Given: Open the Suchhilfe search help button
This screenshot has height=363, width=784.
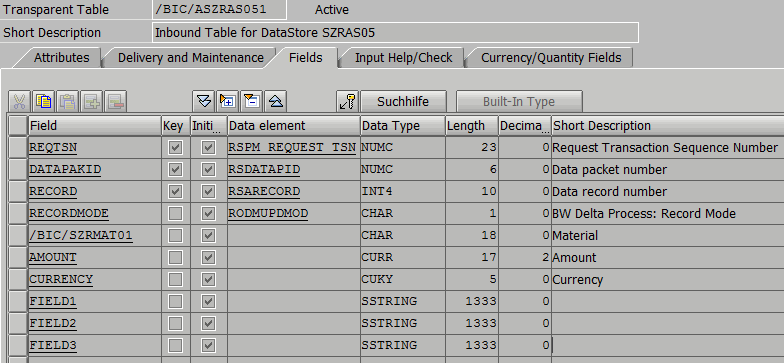Looking at the screenshot, I should pos(403,102).
